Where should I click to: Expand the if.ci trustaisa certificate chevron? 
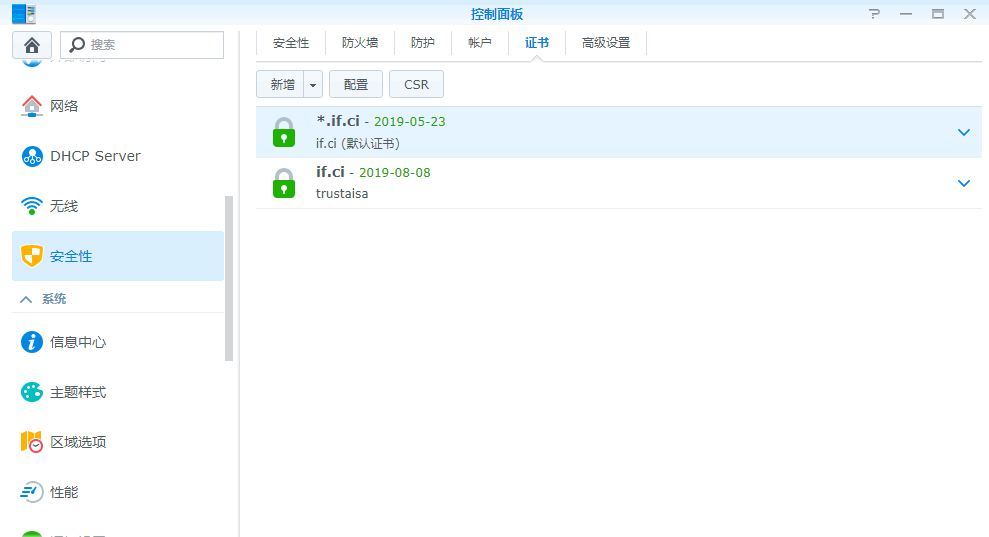(x=964, y=184)
